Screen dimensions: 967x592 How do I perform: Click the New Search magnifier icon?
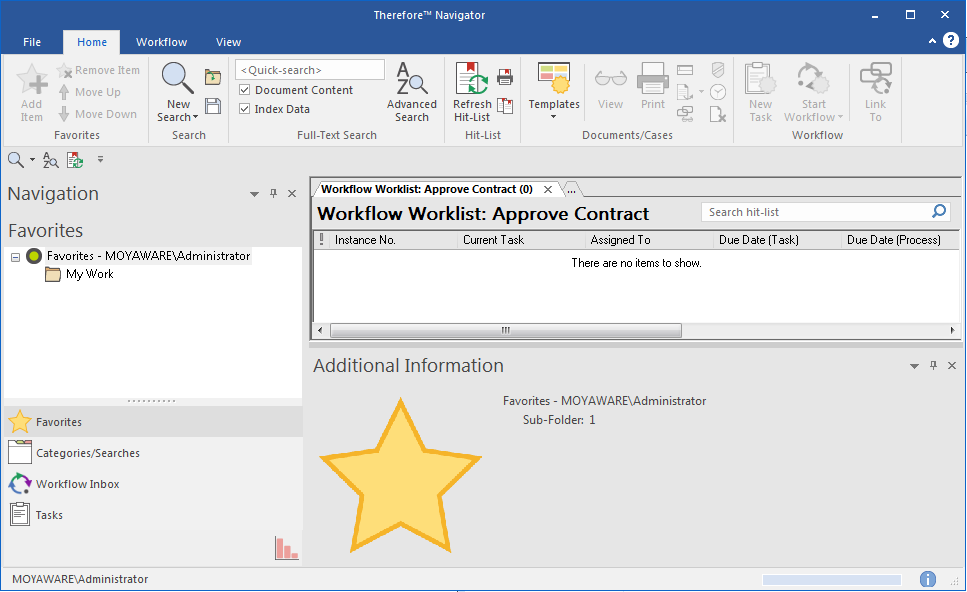(176, 76)
